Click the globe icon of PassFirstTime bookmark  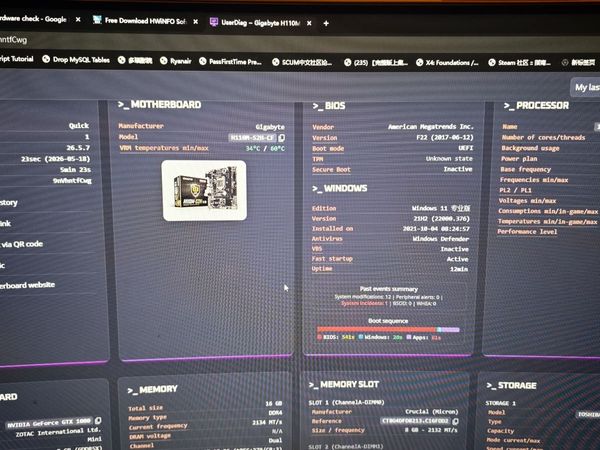[203, 61]
